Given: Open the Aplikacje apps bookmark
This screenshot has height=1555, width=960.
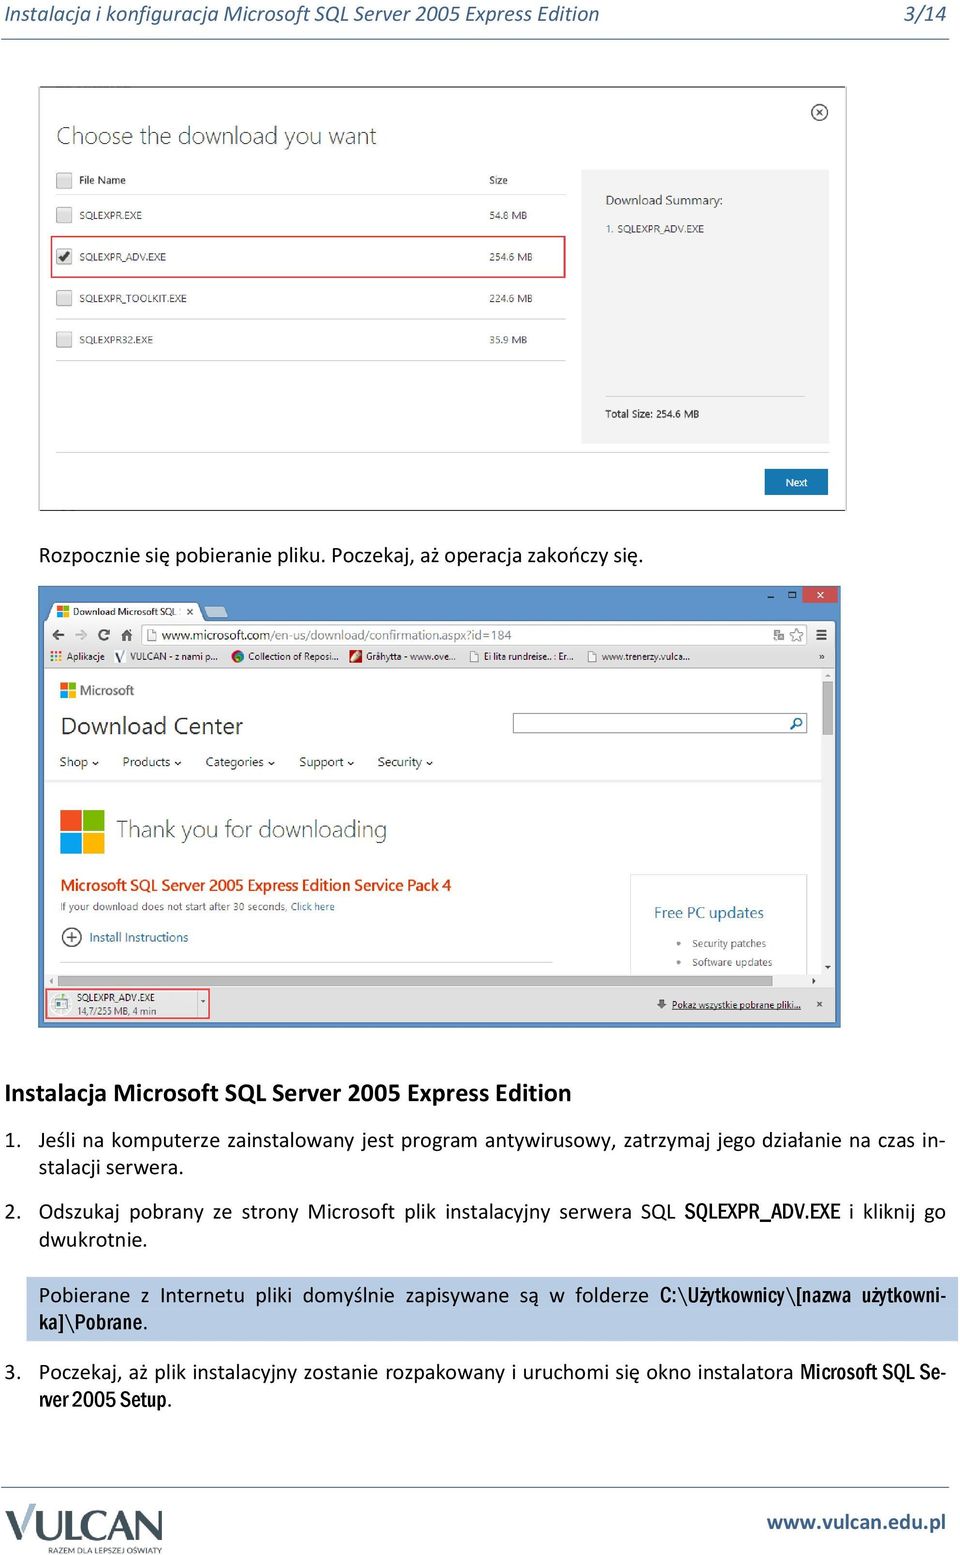Looking at the screenshot, I should [77, 657].
